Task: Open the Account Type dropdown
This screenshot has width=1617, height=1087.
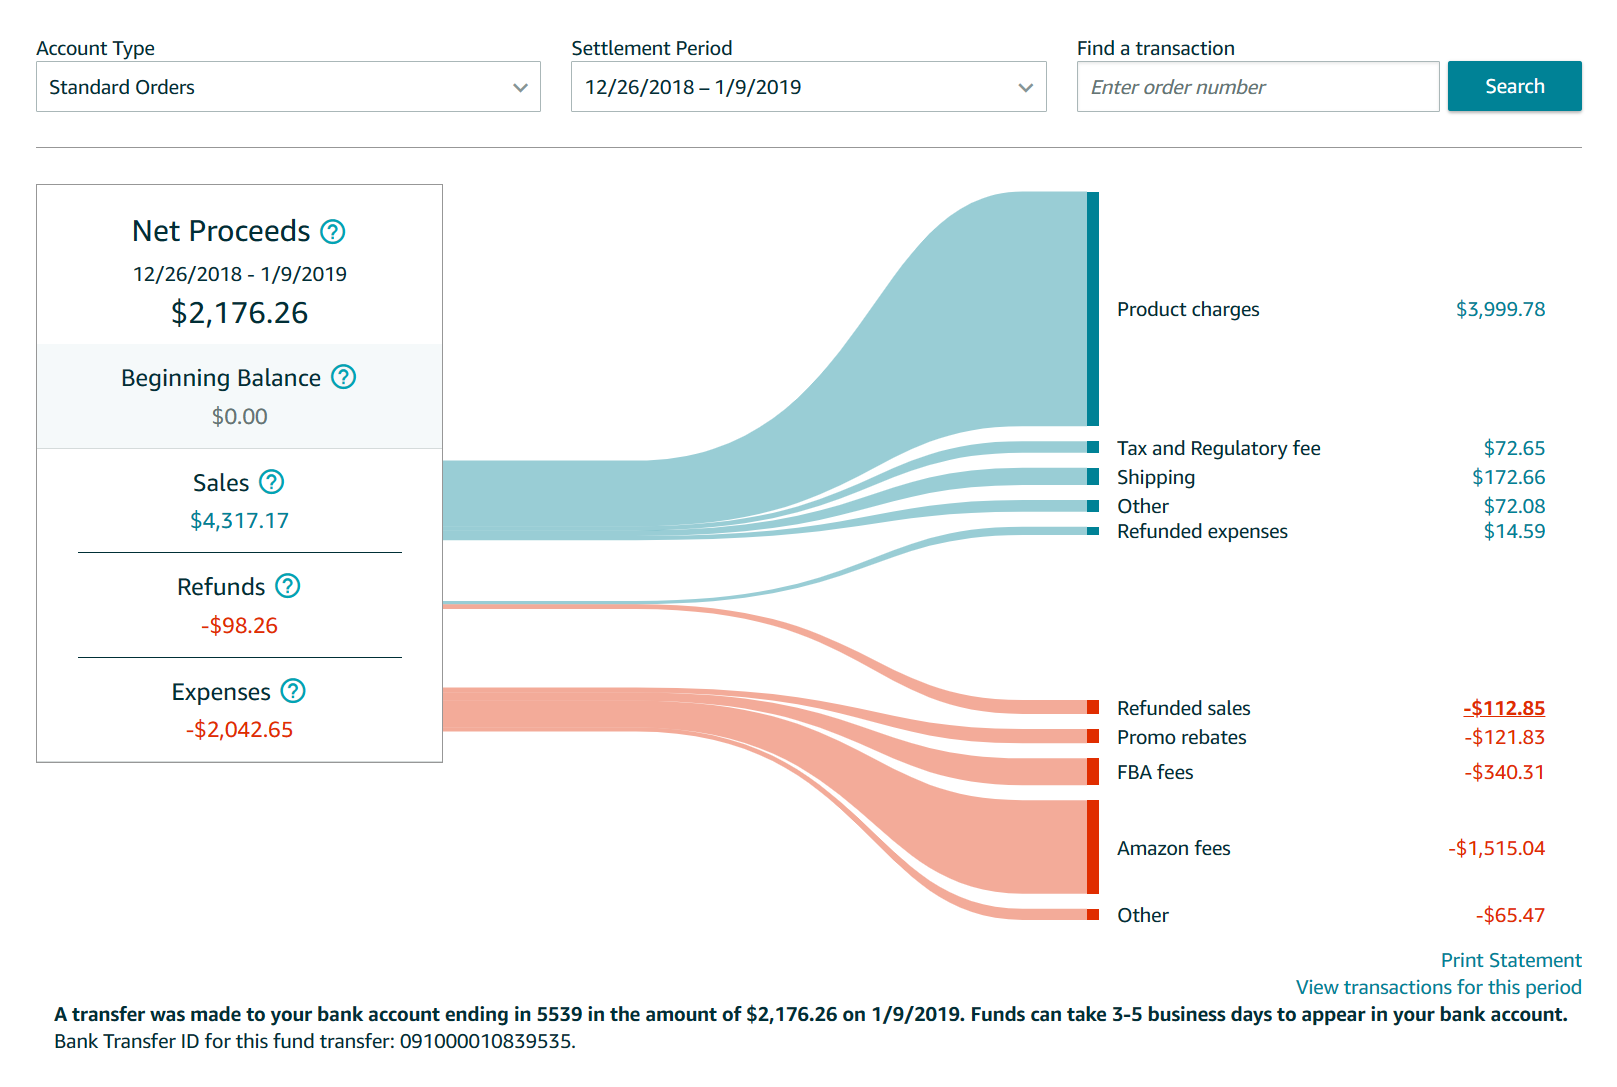Action: [x=288, y=87]
